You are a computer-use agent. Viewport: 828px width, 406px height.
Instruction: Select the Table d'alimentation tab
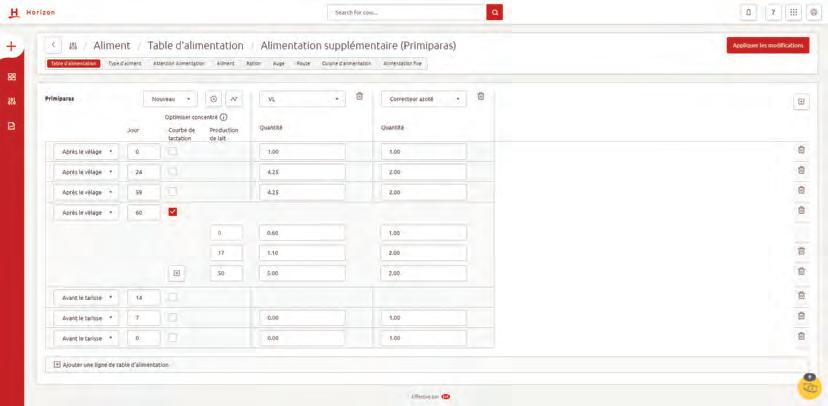click(73, 63)
